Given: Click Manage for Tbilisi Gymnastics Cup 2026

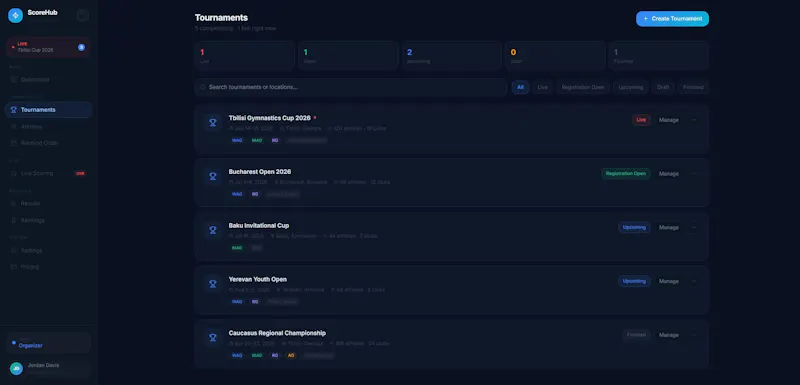Looking at the screenshot, I should tap(668, 120).
